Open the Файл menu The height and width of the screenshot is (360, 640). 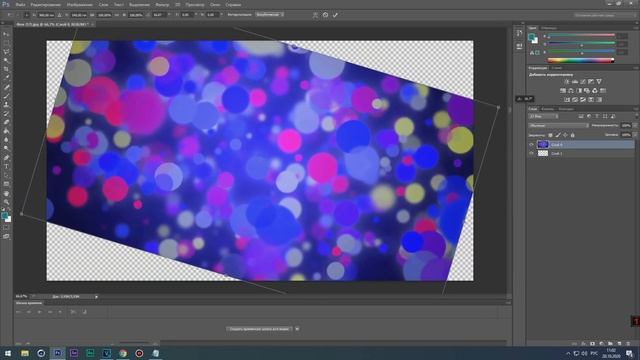pyautogui.click(x=20, y=5)
